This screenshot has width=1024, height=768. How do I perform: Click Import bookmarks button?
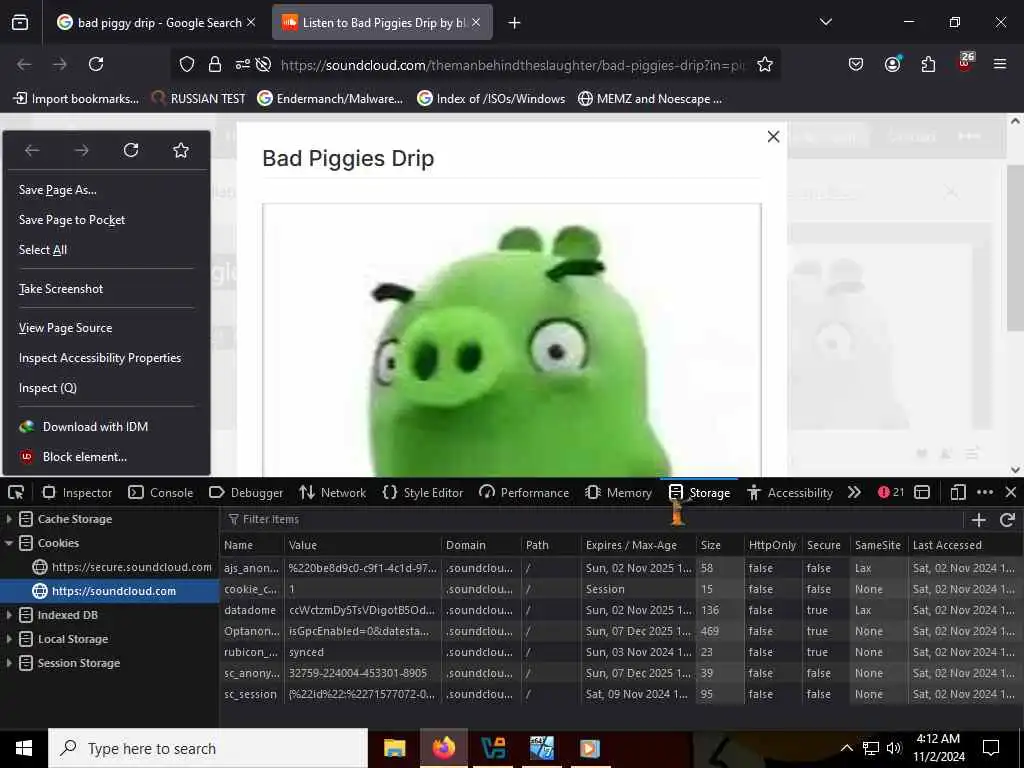point(76,99)
